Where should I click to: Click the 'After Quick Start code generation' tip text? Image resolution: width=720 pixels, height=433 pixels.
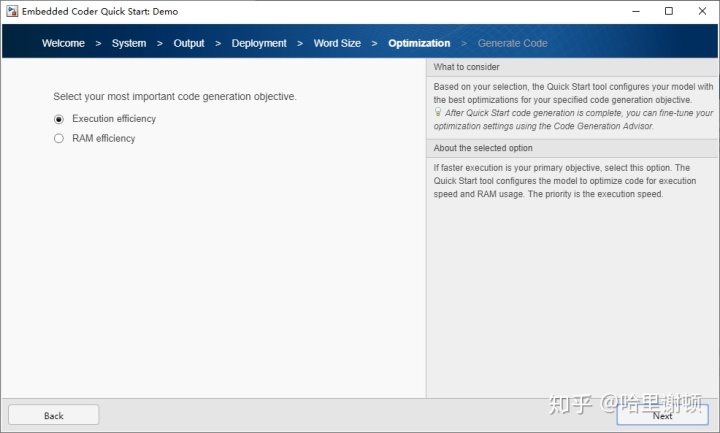(574, 119)
